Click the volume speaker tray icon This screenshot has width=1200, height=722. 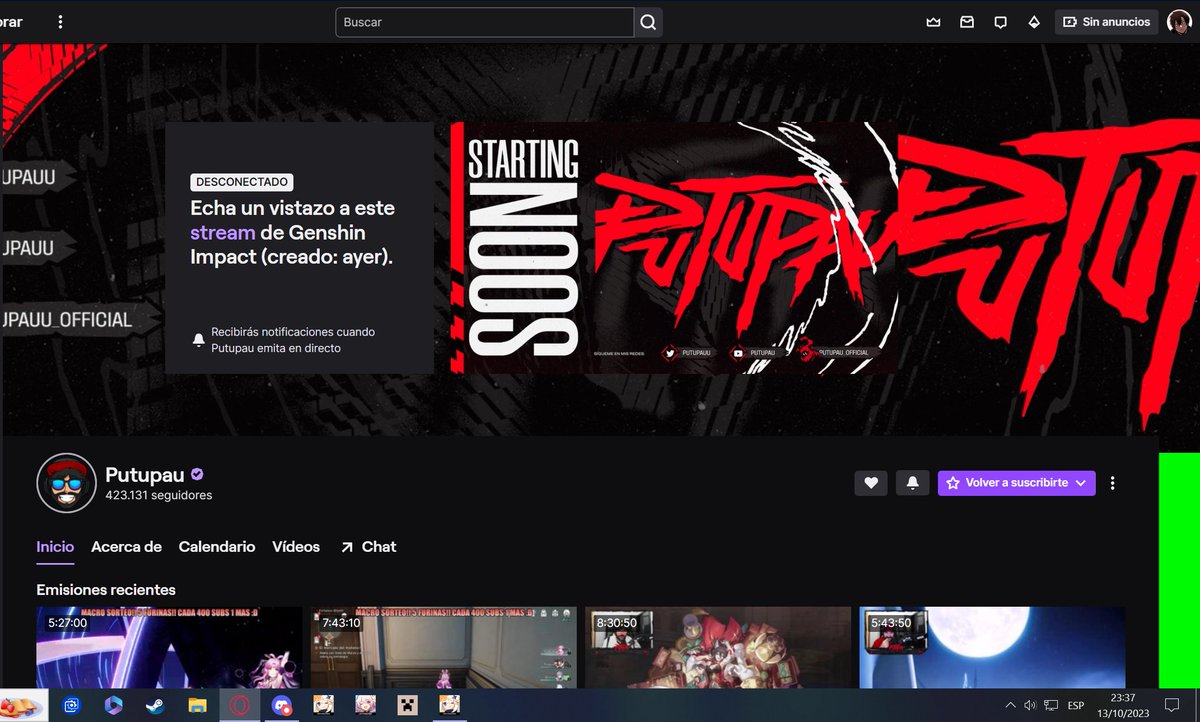[1029, 705]
